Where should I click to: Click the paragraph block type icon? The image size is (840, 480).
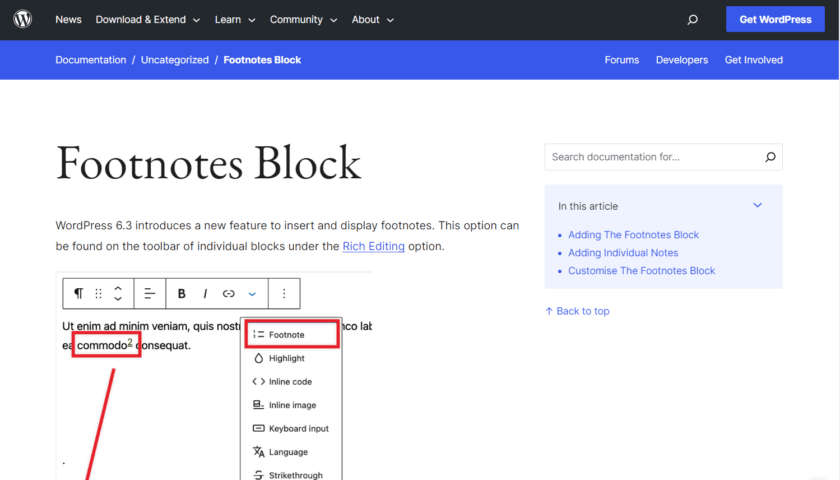[x=78, y=294]
